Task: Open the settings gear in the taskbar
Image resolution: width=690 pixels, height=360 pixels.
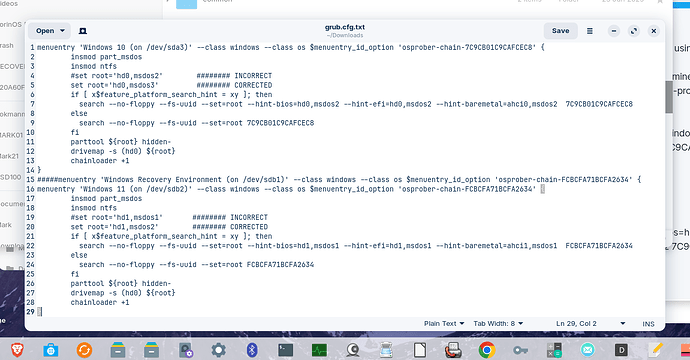Action: (218, 350)
